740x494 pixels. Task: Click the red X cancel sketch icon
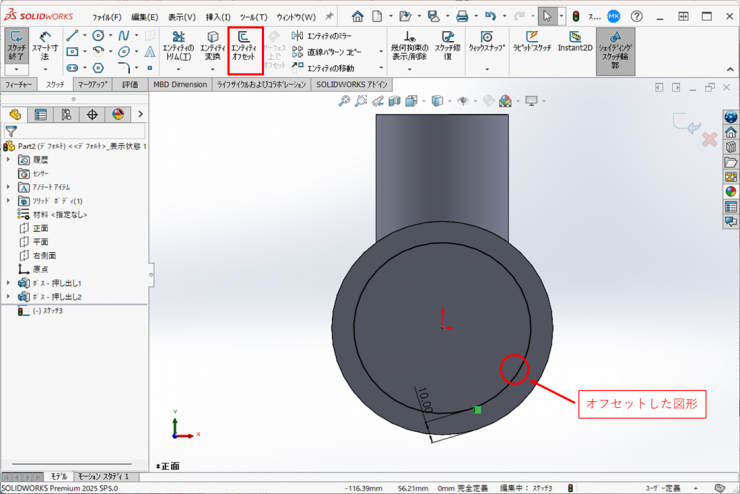(709, 139)
